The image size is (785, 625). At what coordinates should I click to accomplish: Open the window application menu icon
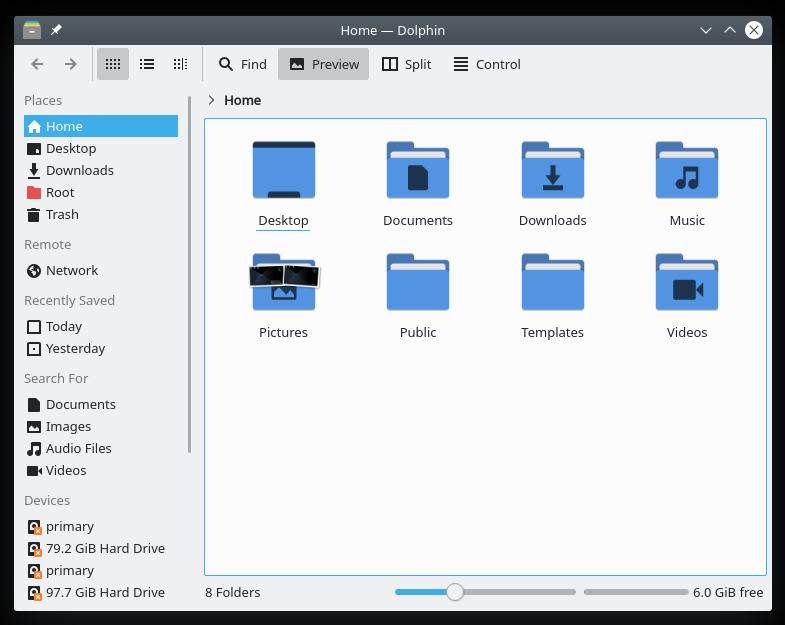click(x=32, y=30)
